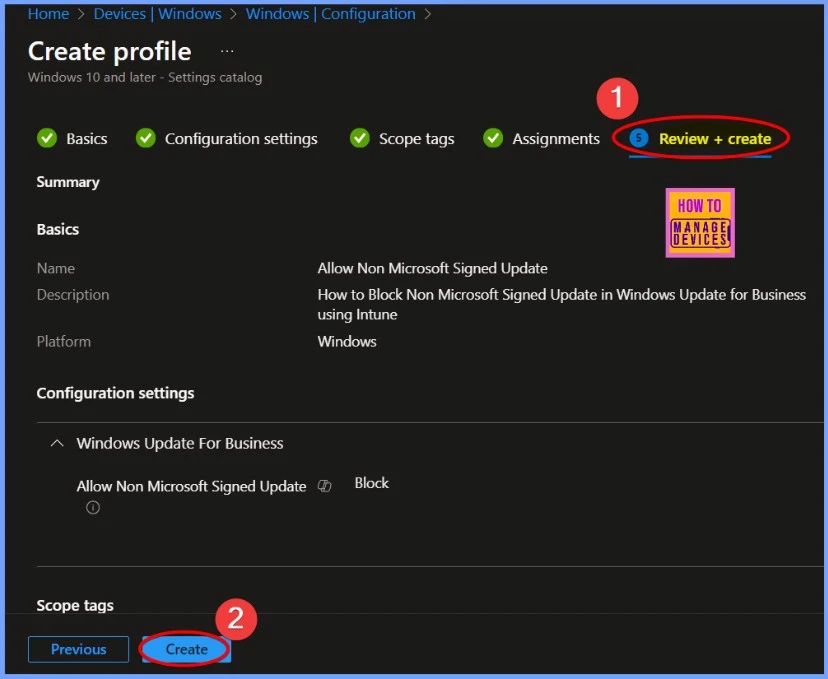Image resolution: width=828 pixels, height=679 pixels.
Task: Click the Create button
Action: [x=186, y=649]
